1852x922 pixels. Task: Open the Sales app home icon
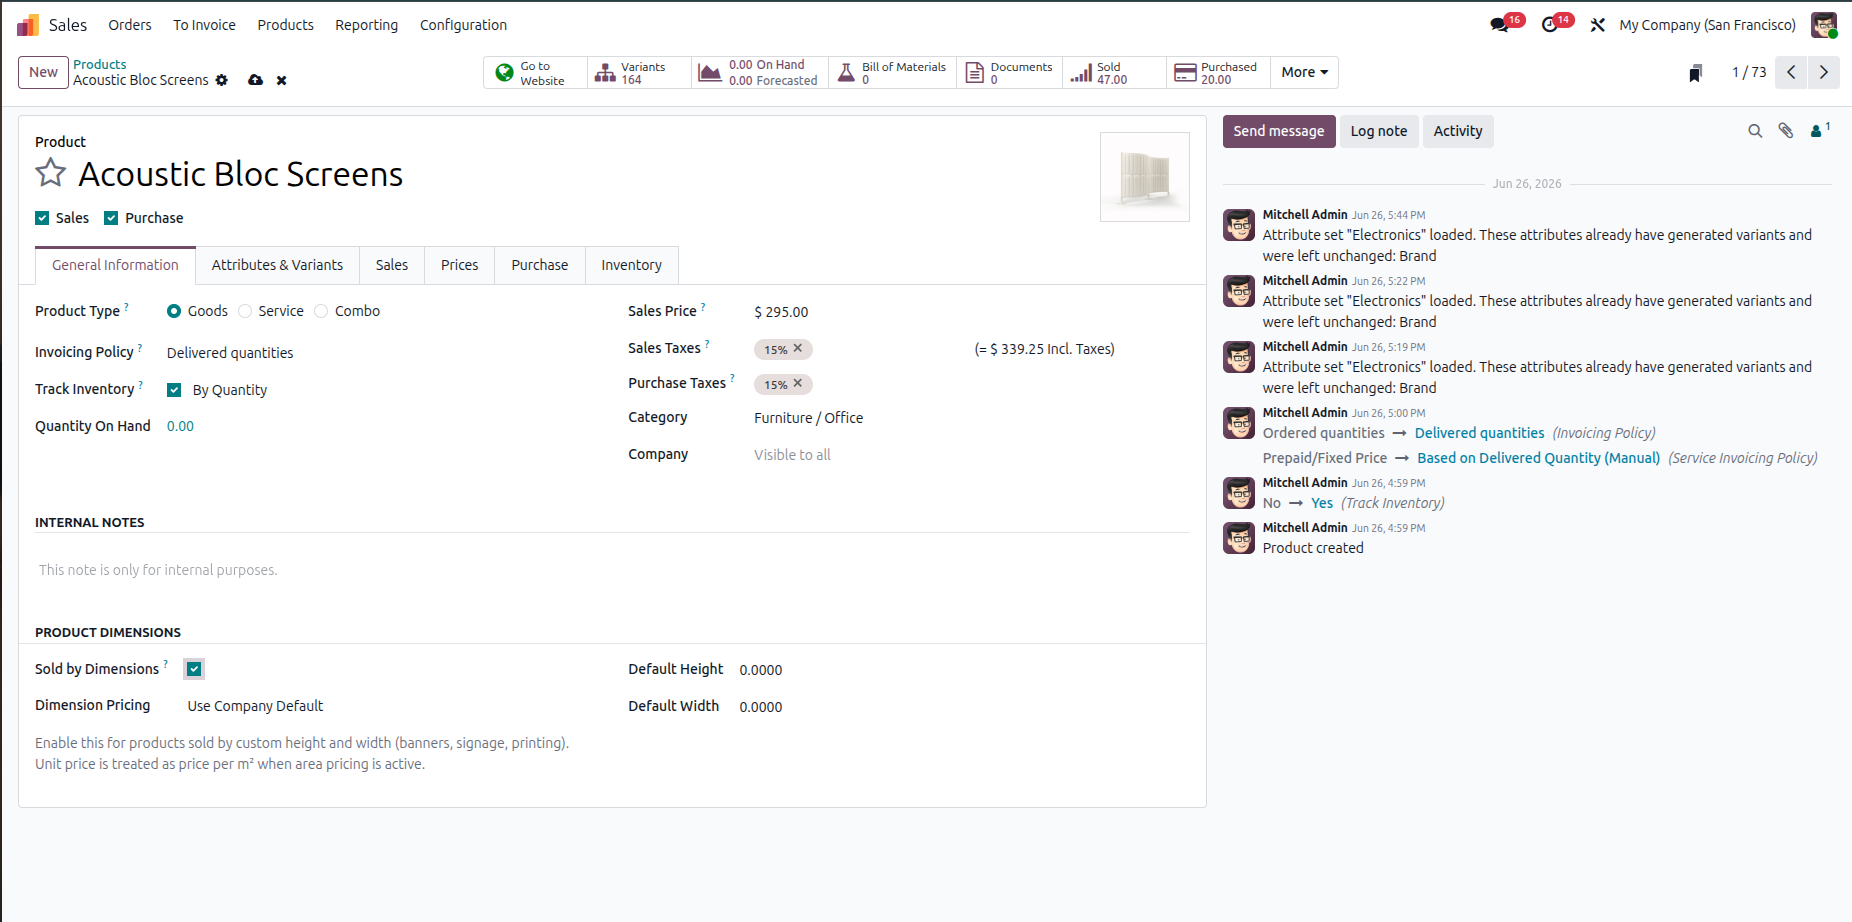[x=28, y=25]
